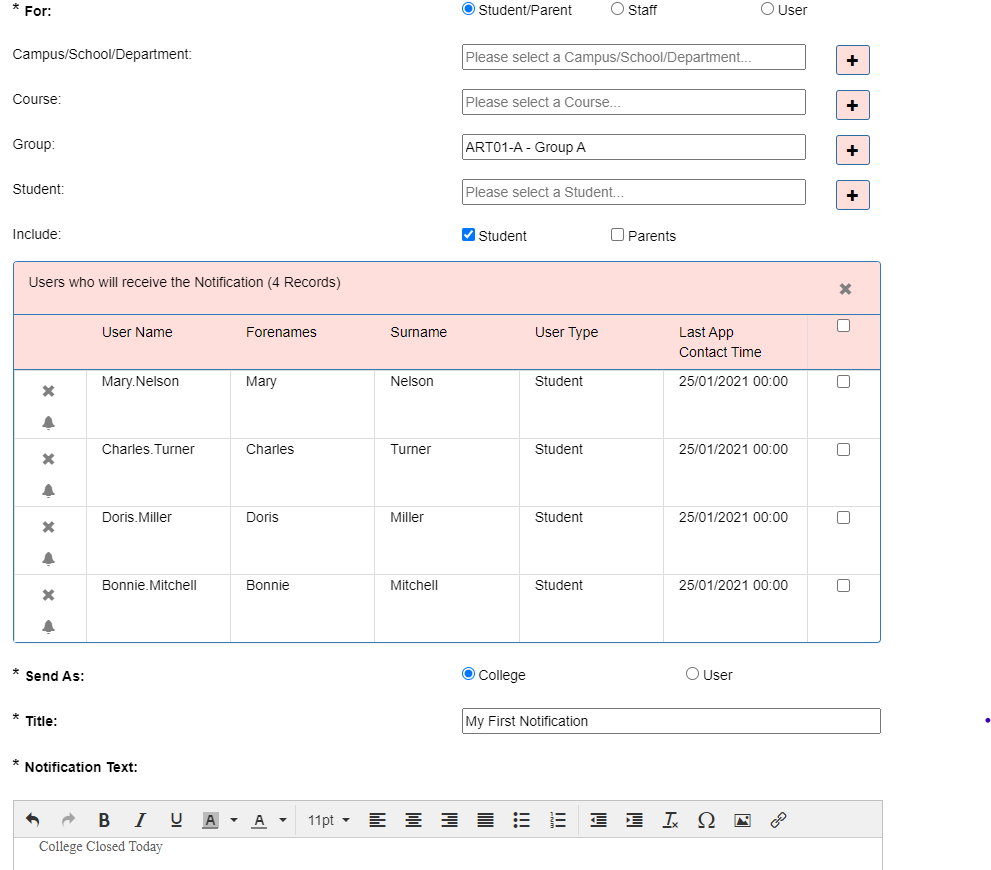This screenshot has height=870, width=991.
Task: Click plus button beside Group
Action: pyautogui.click(x=853, y=150)
